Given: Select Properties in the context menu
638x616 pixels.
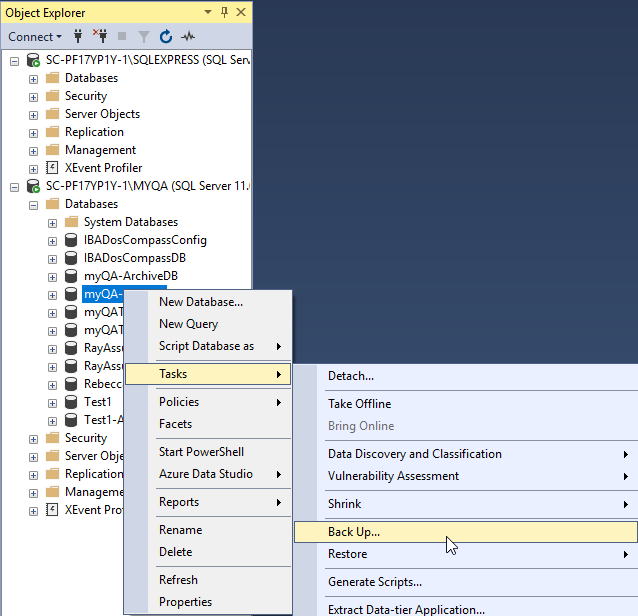Looking at the screenshot, I should click(185, 602).
